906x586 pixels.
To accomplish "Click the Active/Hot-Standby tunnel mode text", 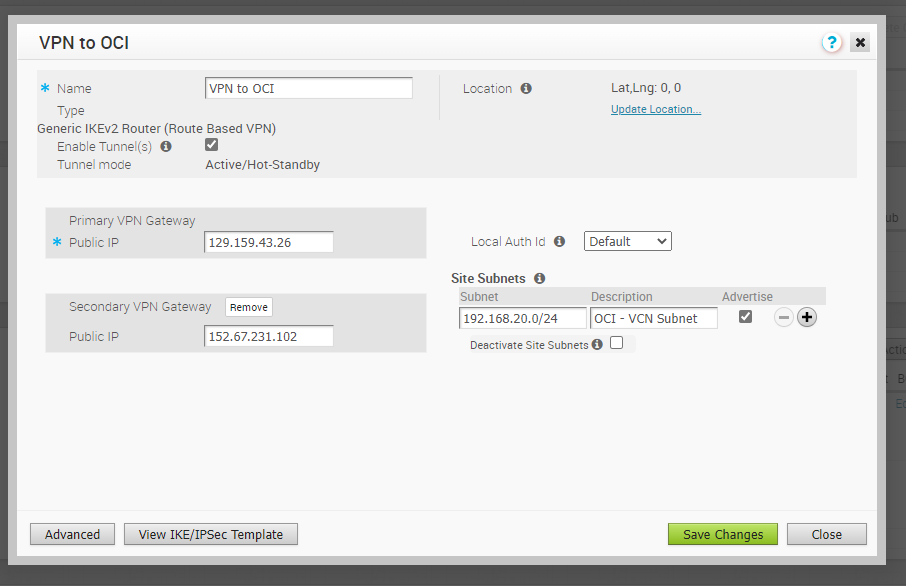I will tap(262, 165).
